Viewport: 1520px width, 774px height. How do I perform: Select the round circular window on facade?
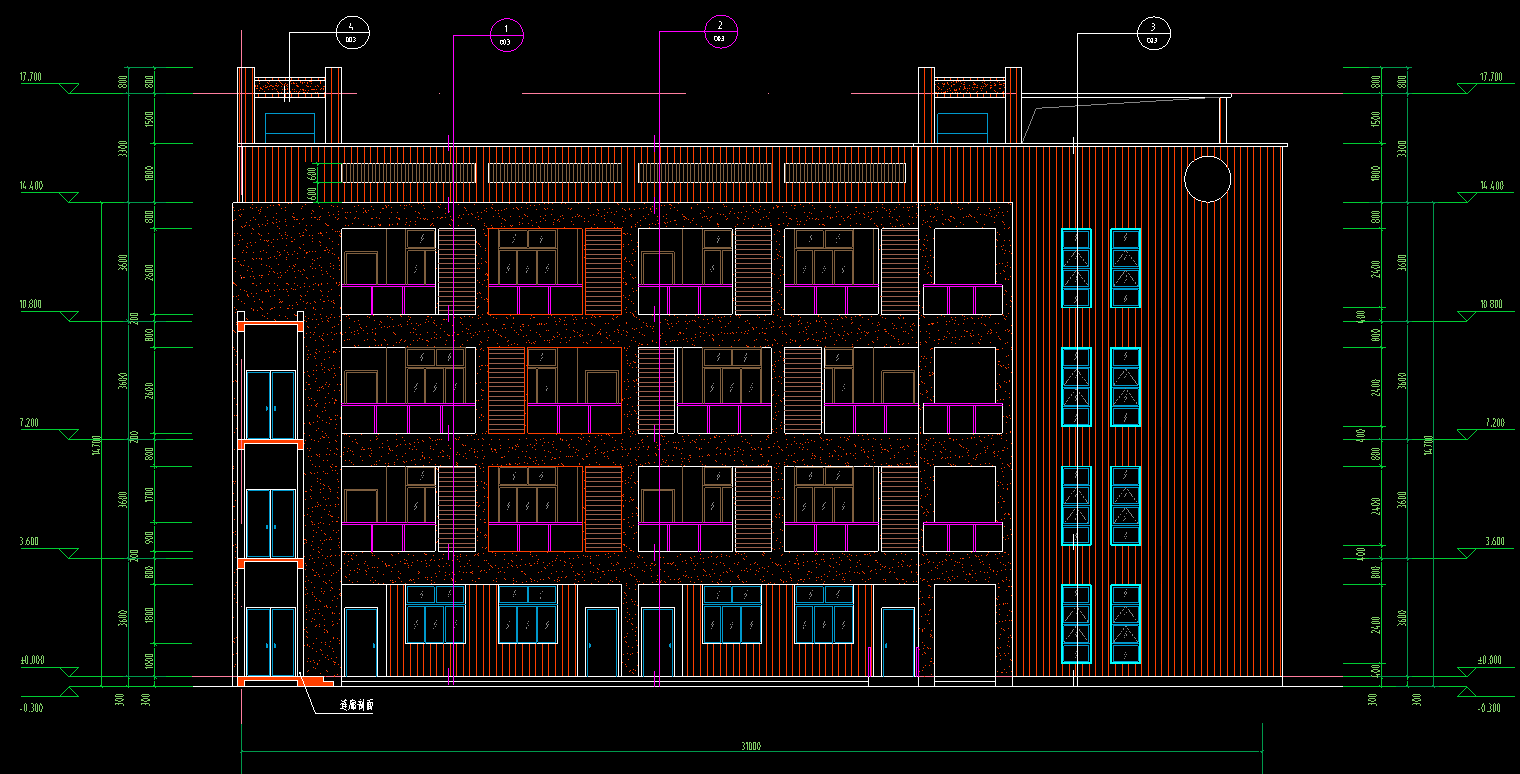click(x=1207, y=179)
